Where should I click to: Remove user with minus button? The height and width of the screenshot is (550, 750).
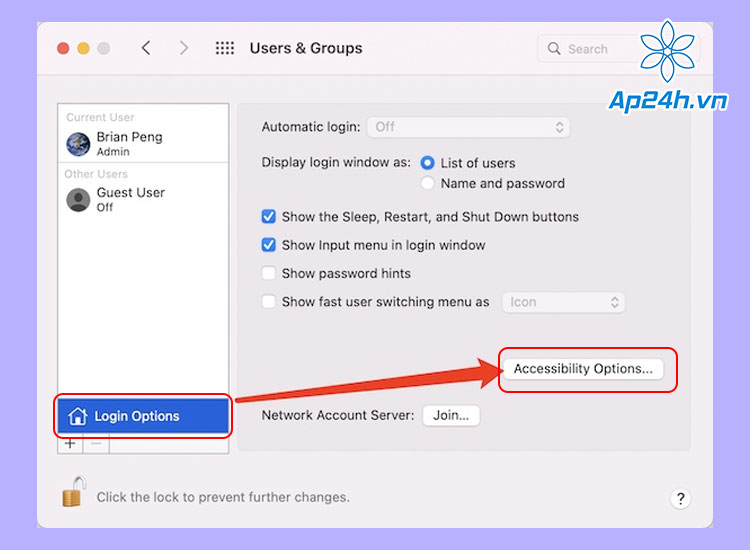click(96, 443)
